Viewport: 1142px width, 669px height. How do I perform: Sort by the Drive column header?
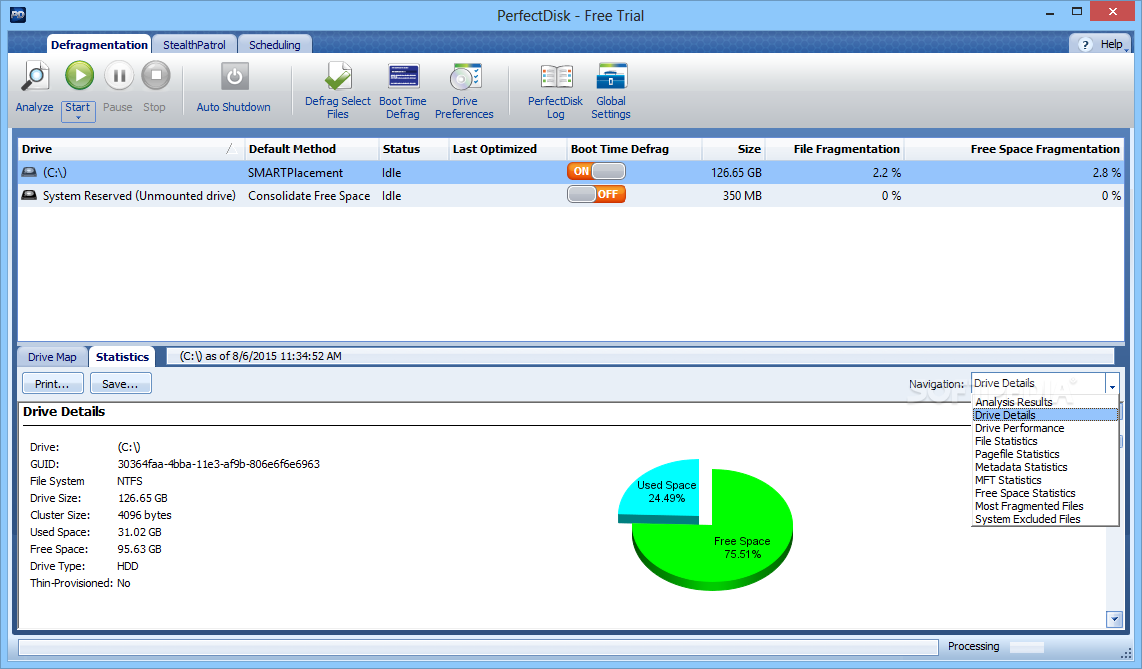tap(131, 149)
